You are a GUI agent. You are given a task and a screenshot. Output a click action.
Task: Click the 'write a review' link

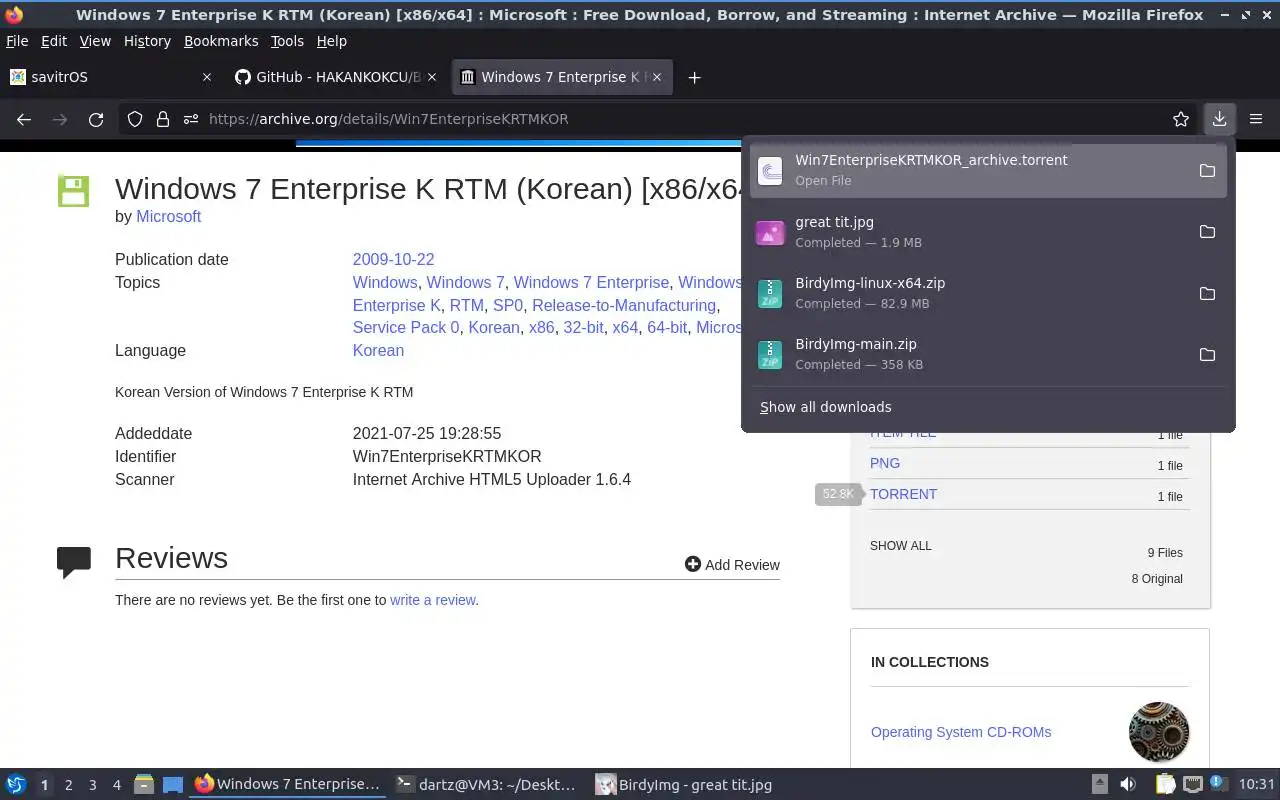tap(432, 600)
